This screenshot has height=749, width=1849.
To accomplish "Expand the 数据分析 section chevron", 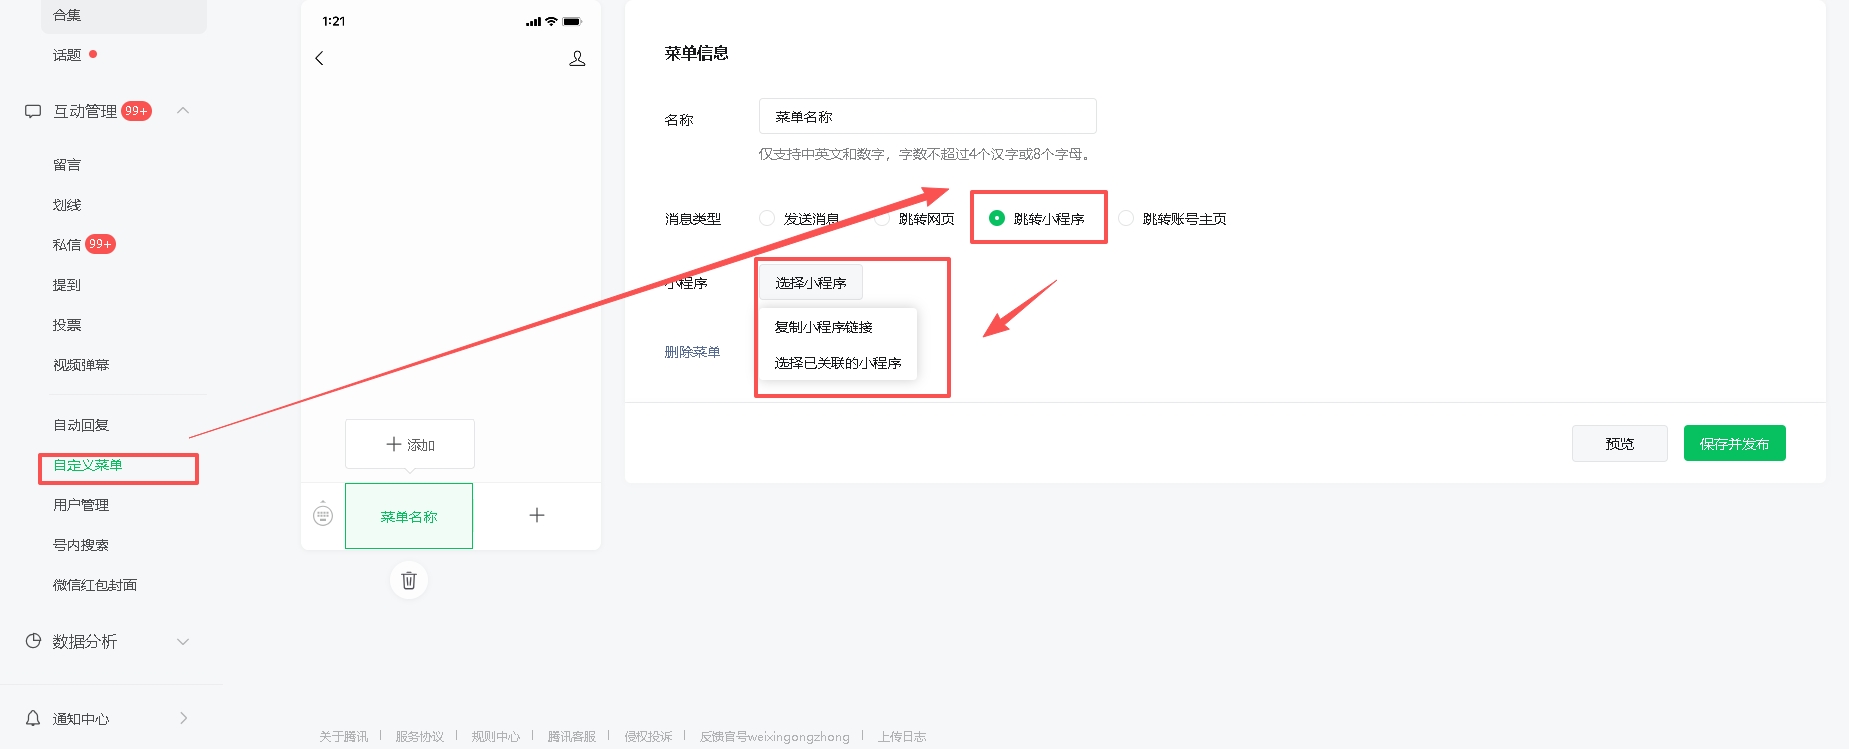I will tap(183, 641).
